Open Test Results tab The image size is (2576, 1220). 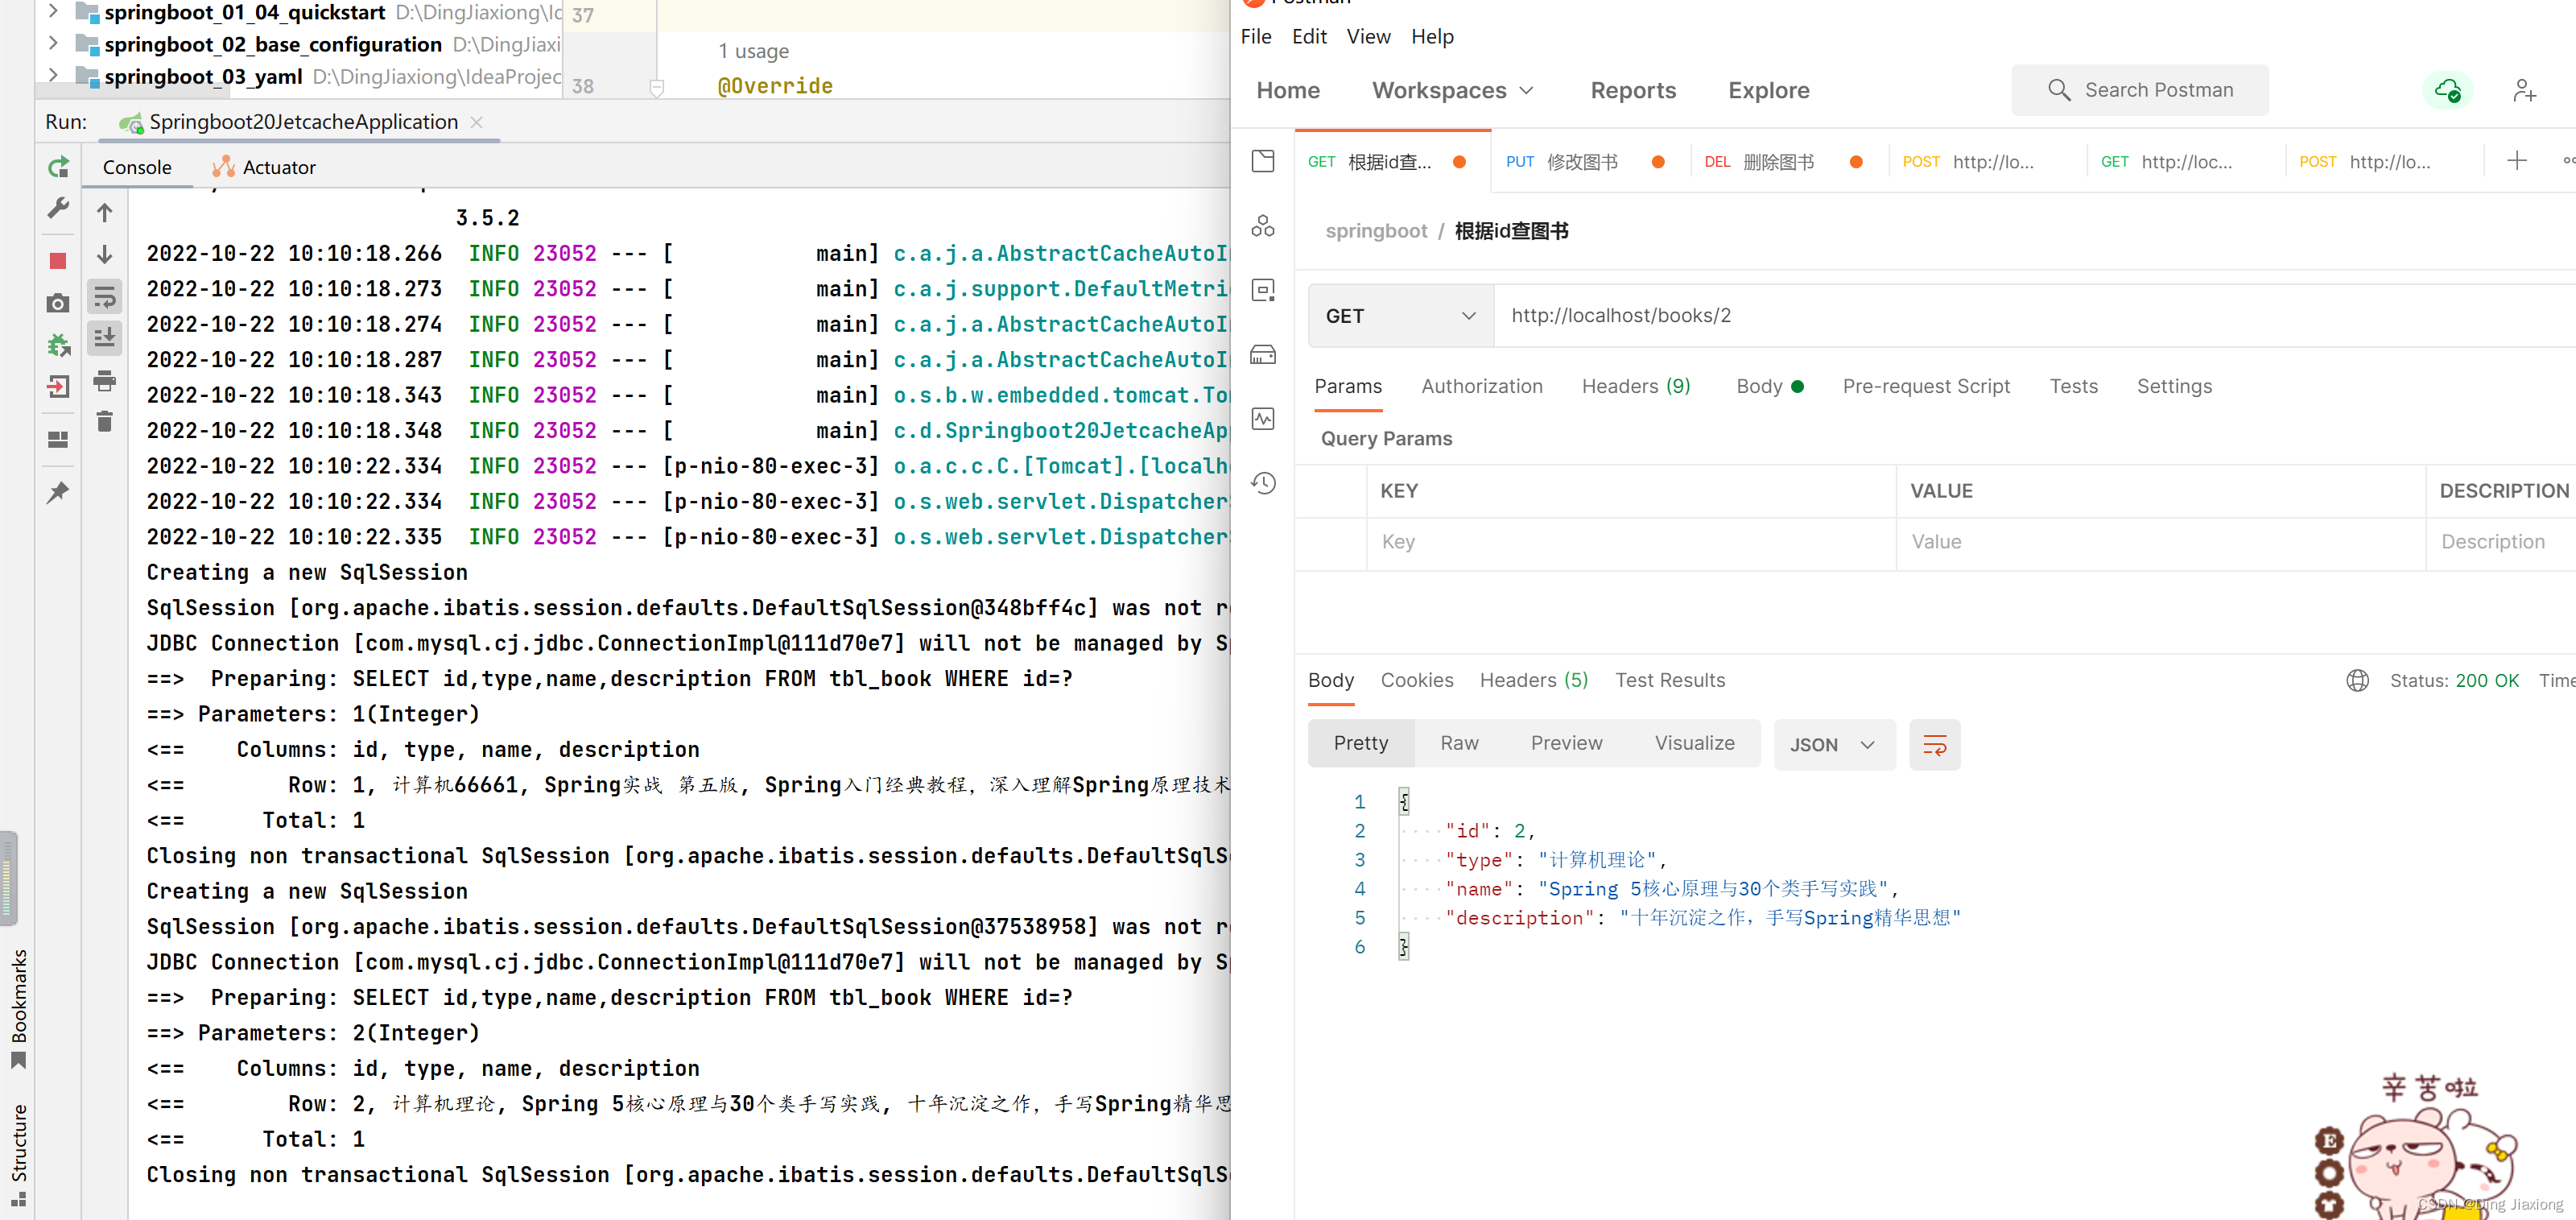coord(1669,681)
